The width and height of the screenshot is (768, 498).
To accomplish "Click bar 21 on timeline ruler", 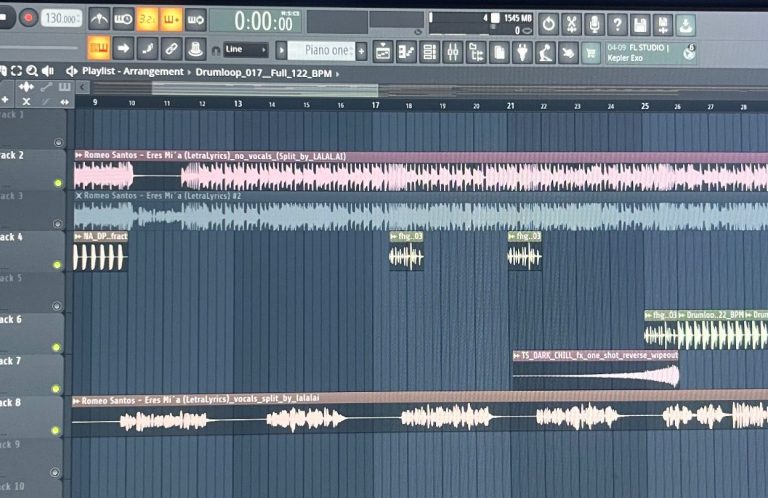I will point(510,106).
